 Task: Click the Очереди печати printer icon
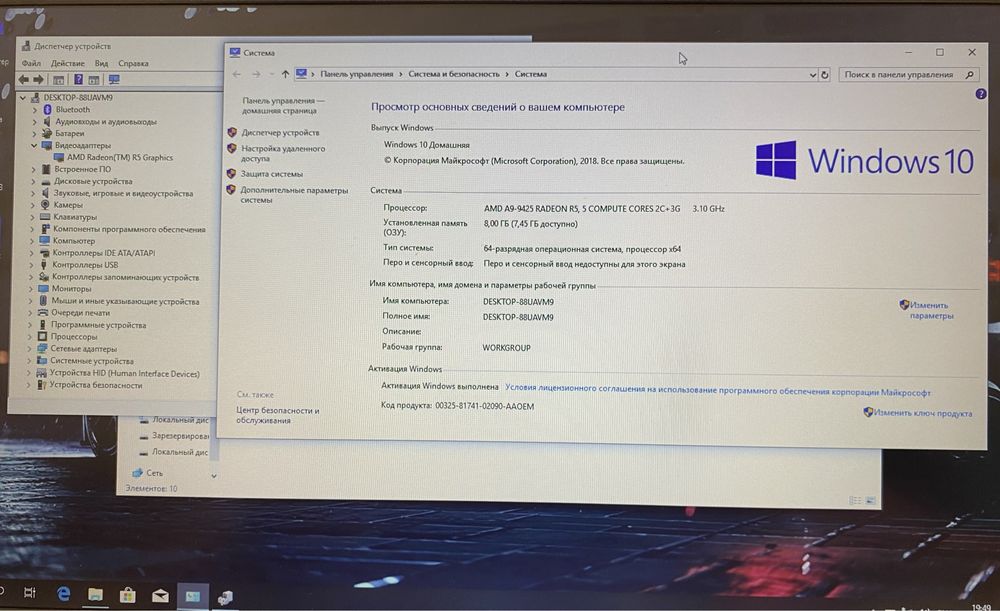click(x=43, y=313)
